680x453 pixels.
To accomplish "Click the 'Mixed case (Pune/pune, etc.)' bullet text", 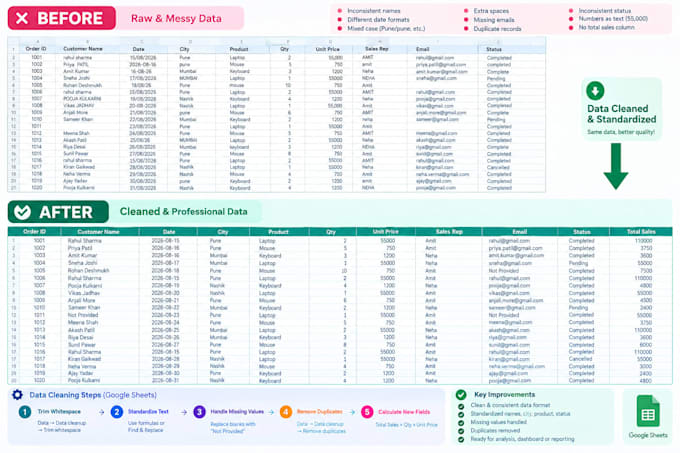I will (386, 29).
